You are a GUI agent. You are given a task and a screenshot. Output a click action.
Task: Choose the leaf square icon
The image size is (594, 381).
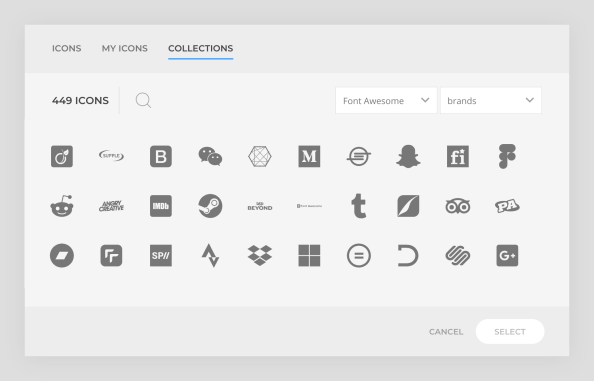408,206
